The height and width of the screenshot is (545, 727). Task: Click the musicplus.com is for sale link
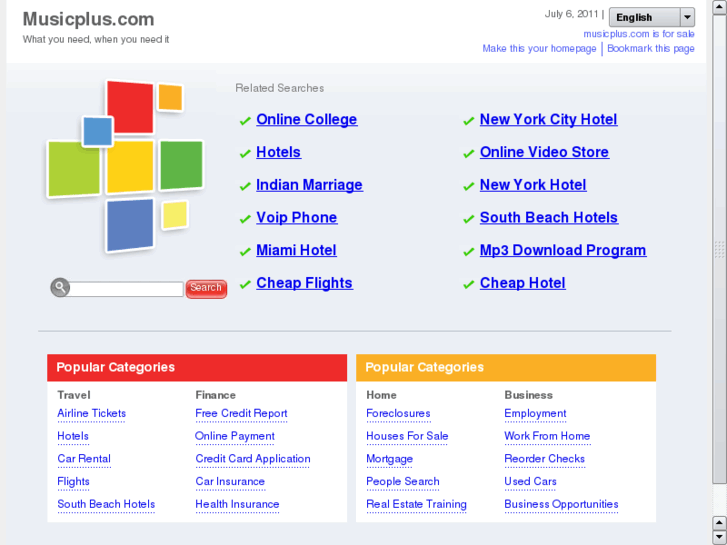click(638, 34)
